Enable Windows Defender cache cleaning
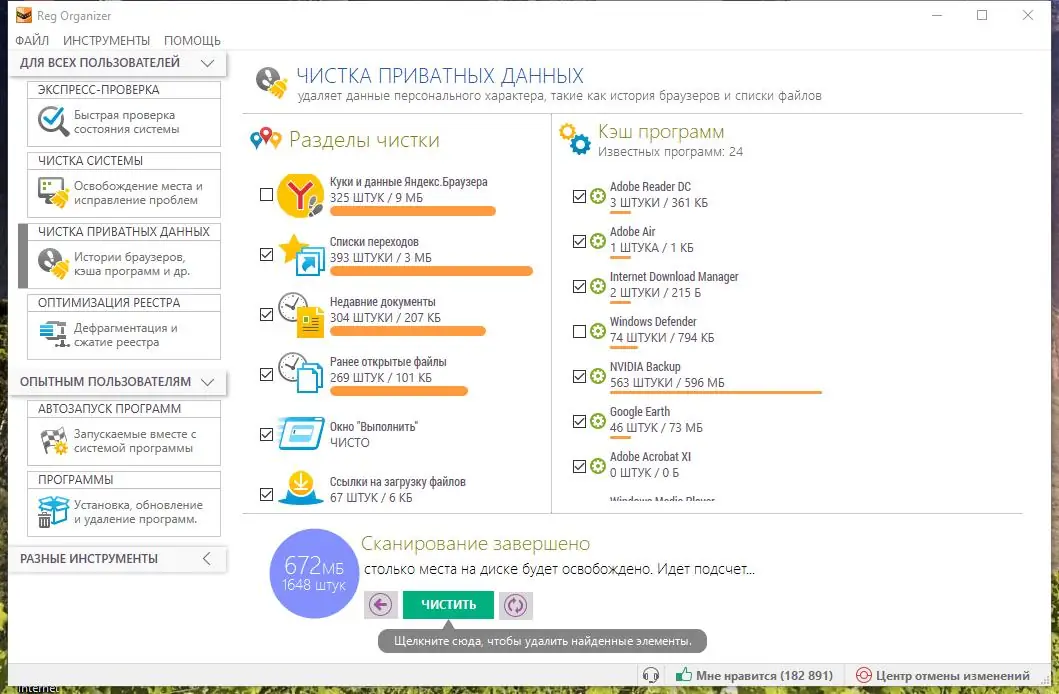The image size is (1059, 694). point(578,331)
